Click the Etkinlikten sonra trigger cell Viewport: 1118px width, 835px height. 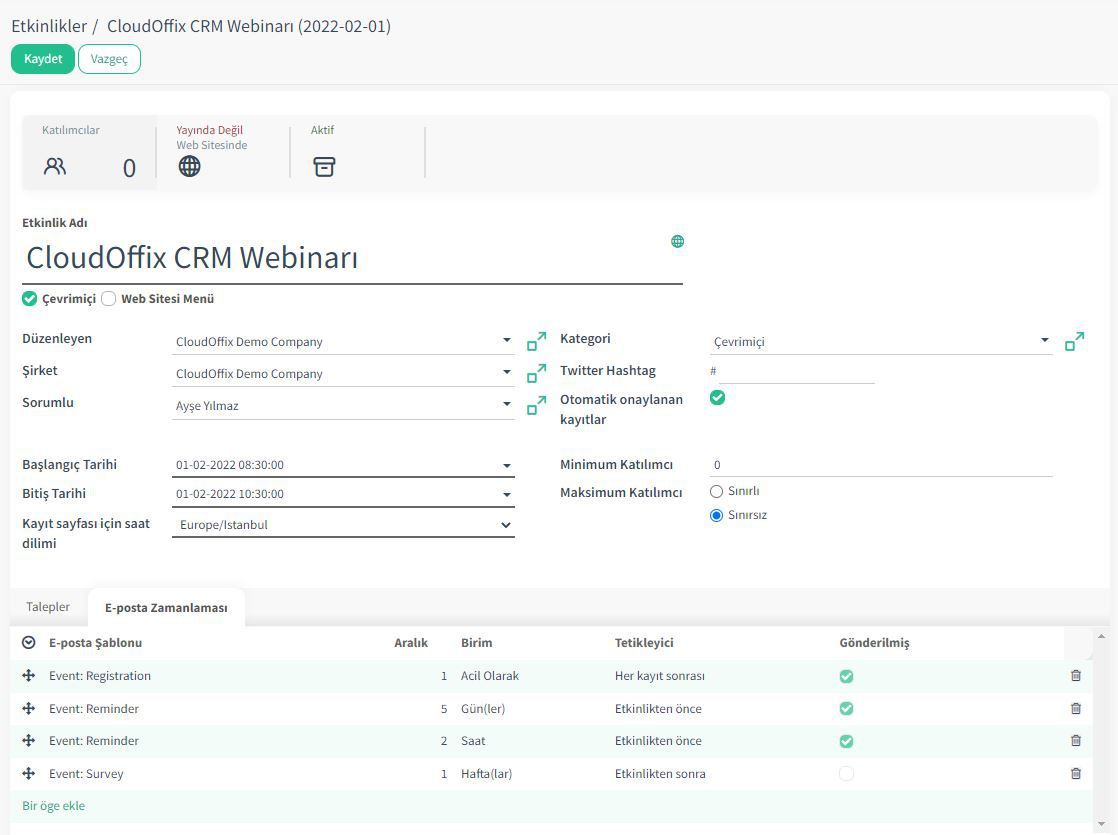(x=660, y=773)
